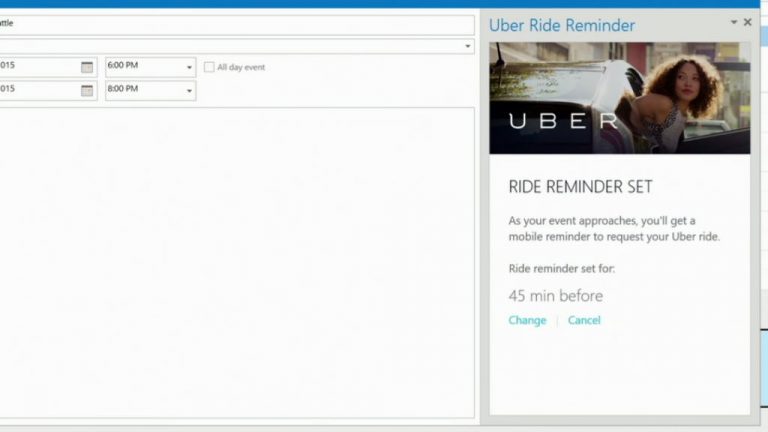Screen dimensions: 768x432
Task: Click the 'Uber Ride Reminder' pane title
Action: (x=562, y=25)
